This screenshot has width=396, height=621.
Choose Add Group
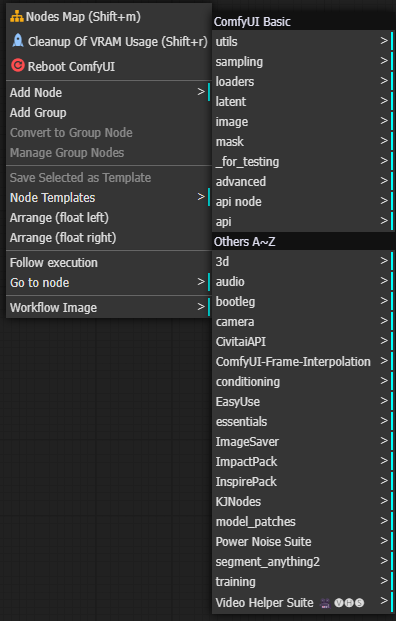tap(109, 113)
